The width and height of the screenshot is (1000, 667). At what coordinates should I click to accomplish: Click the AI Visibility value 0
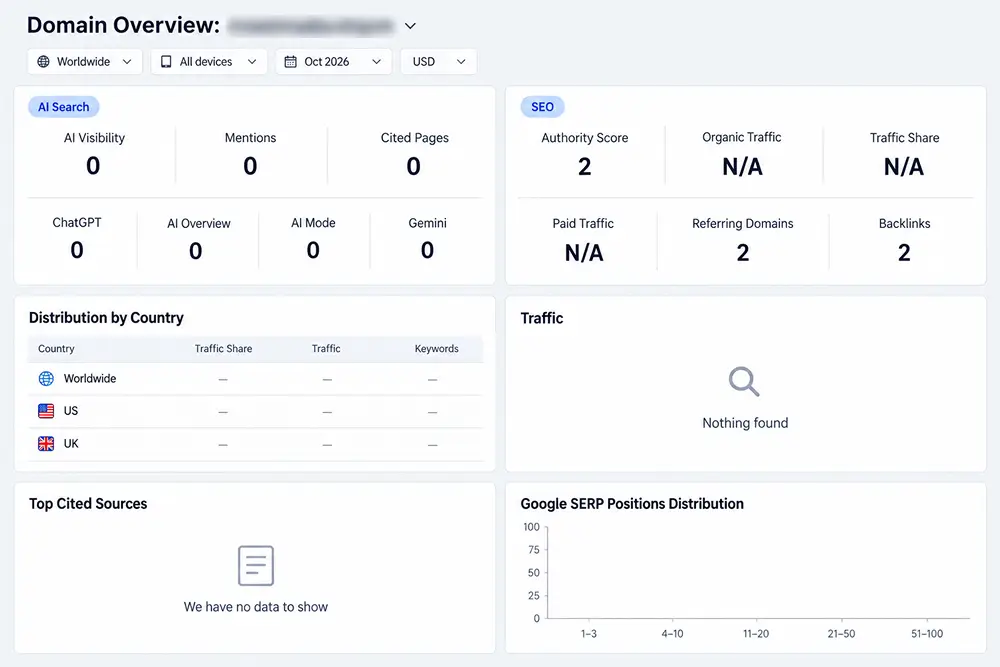click(93, 166)
